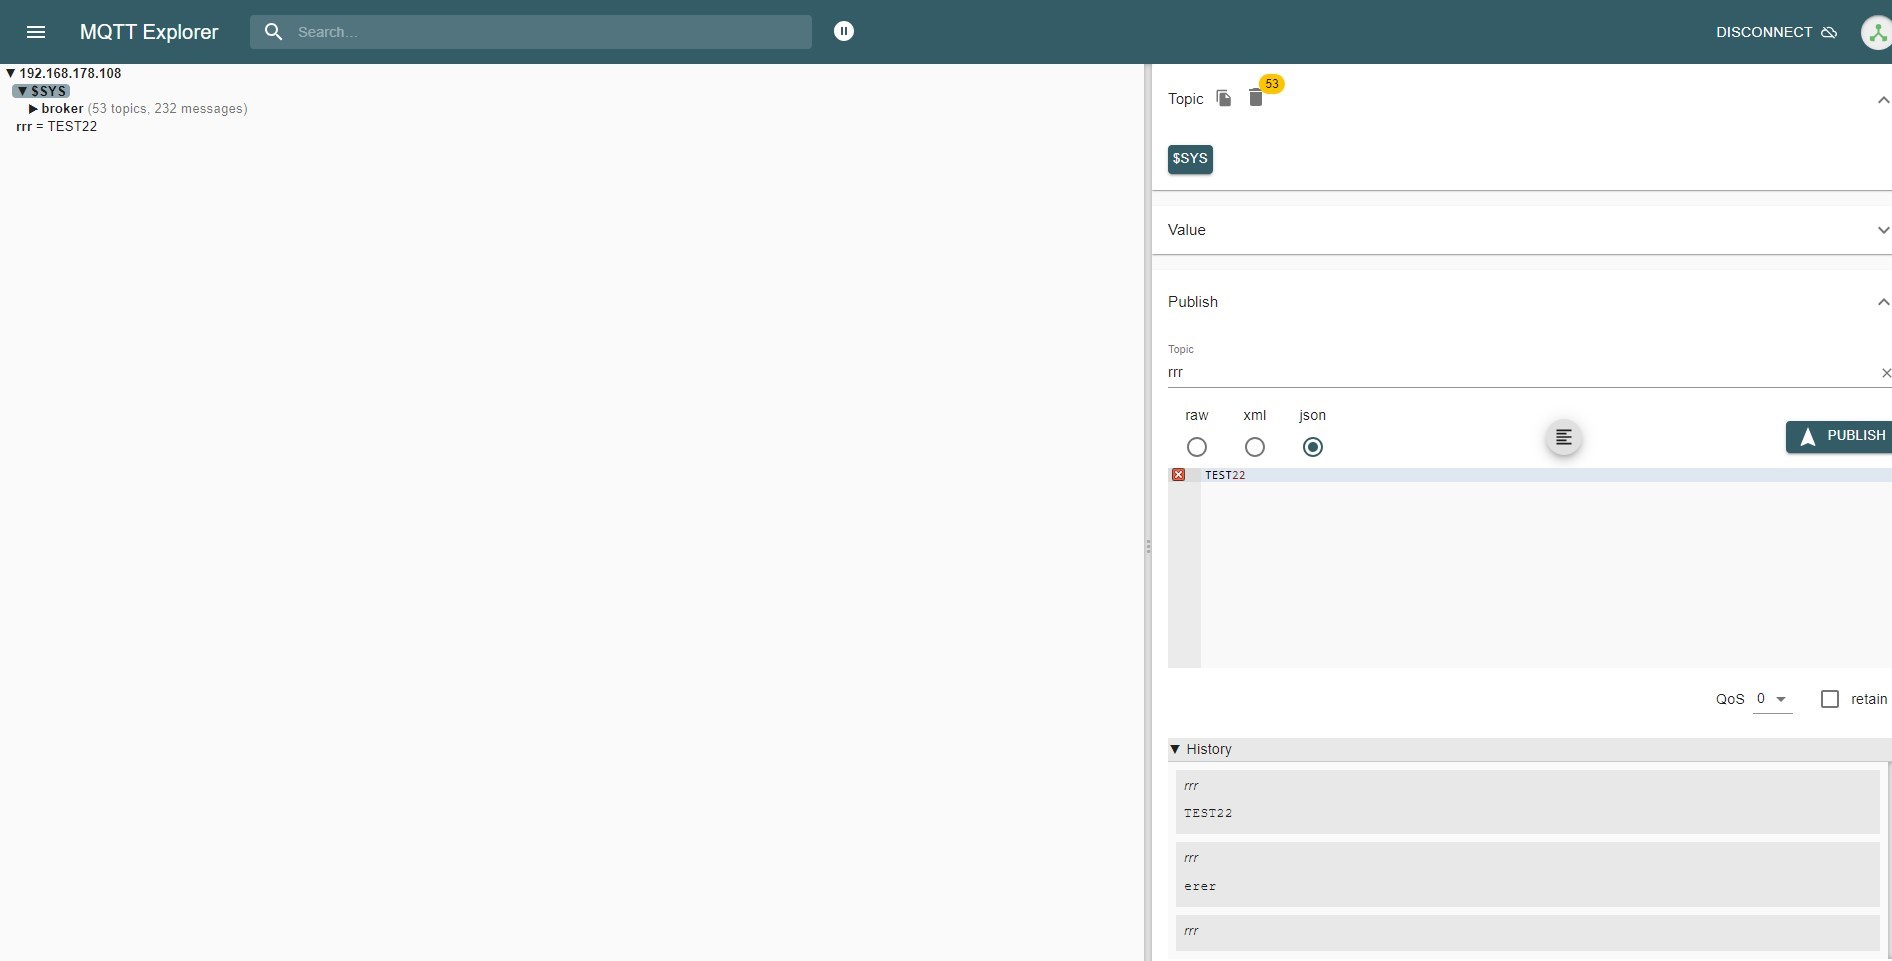
Task: Copy the topic to clipboard
Action: pyautogui.click(x=1224, y=98)
